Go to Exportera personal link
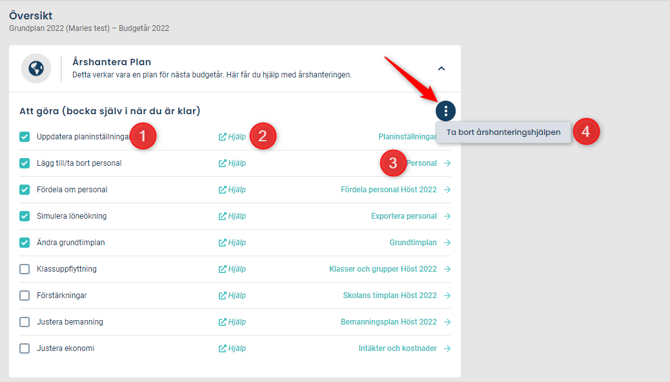This screenshot has height=382, width=670. coord(404,216)
